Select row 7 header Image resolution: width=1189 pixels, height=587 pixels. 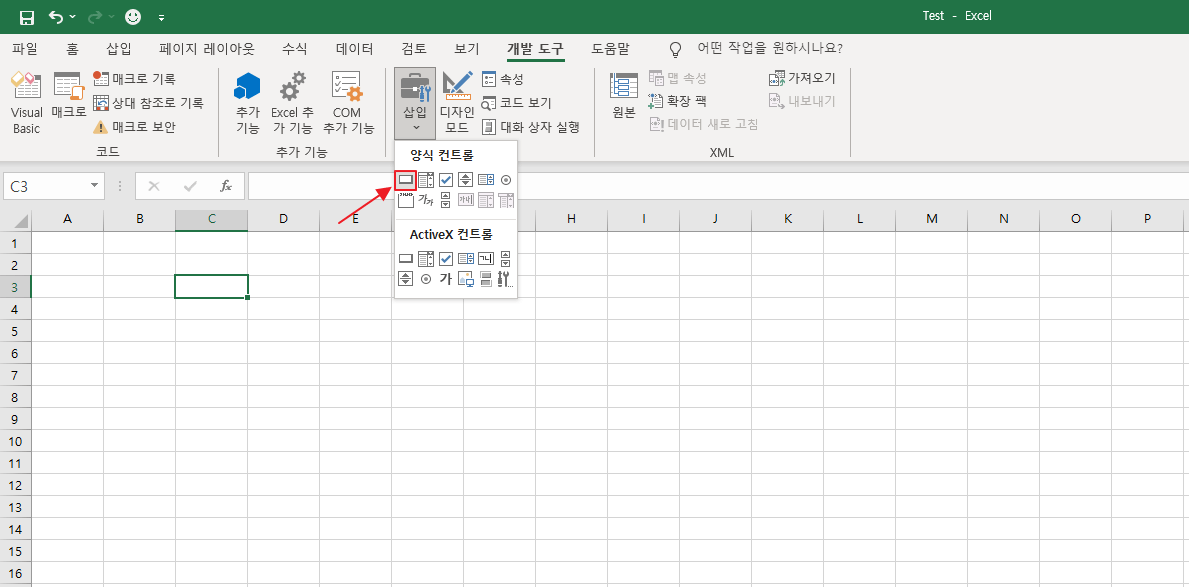tap(15, 375)
